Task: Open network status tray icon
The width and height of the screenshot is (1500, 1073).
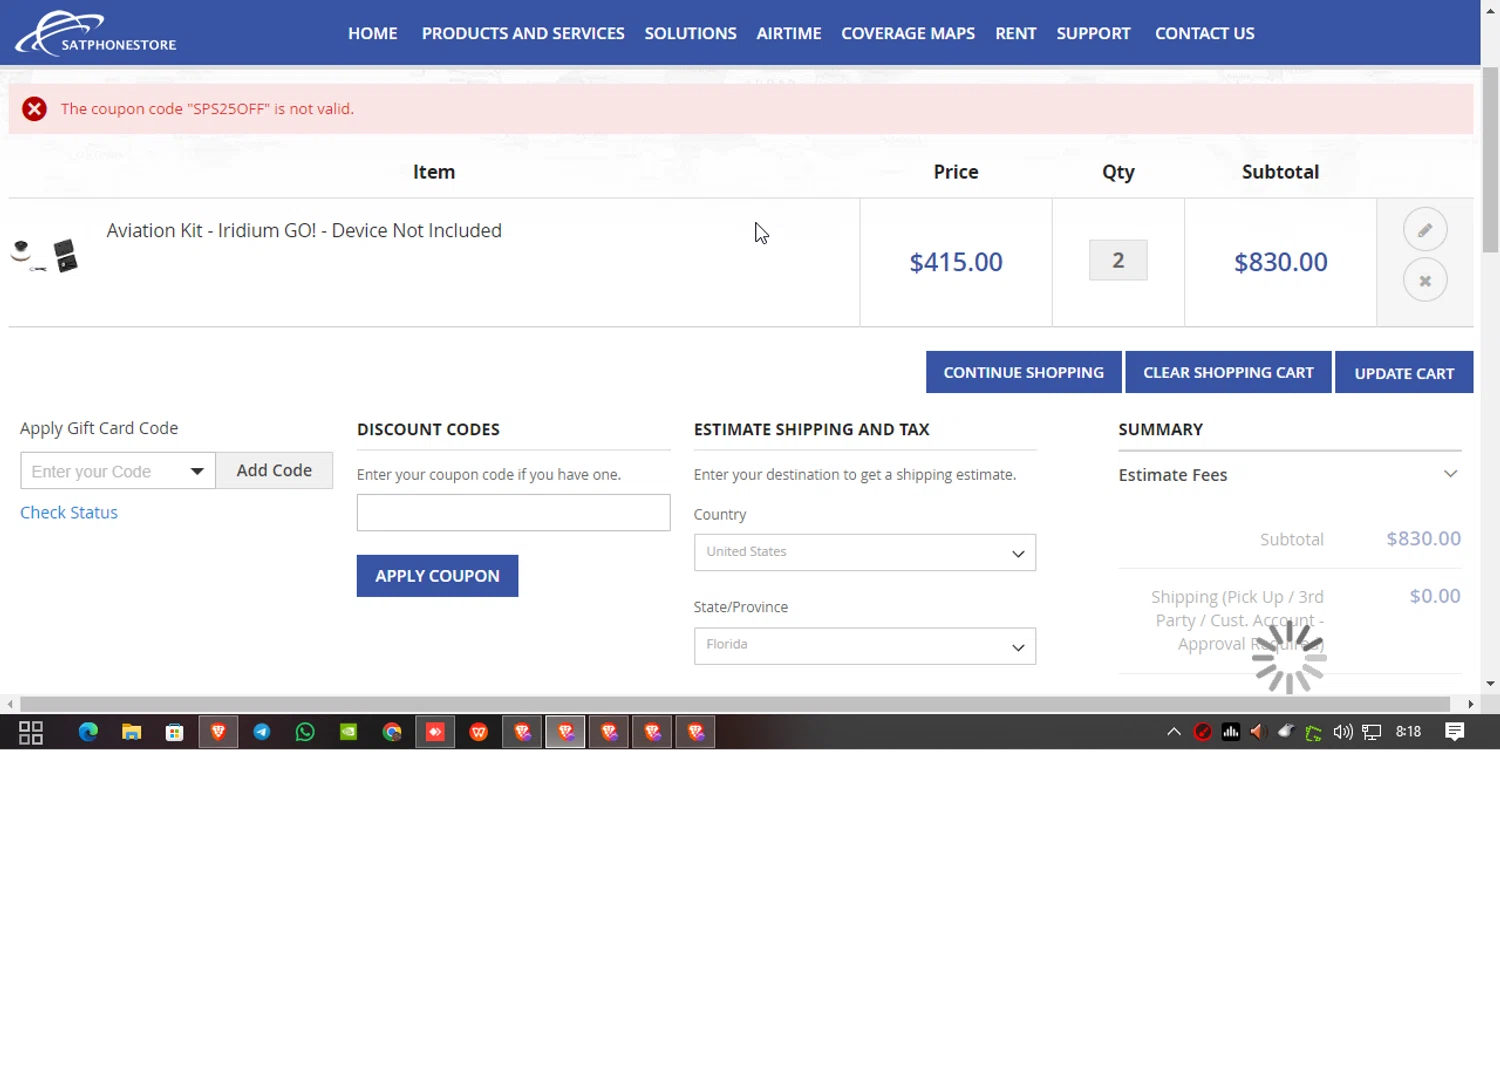Action: (x=1372, y=732)
